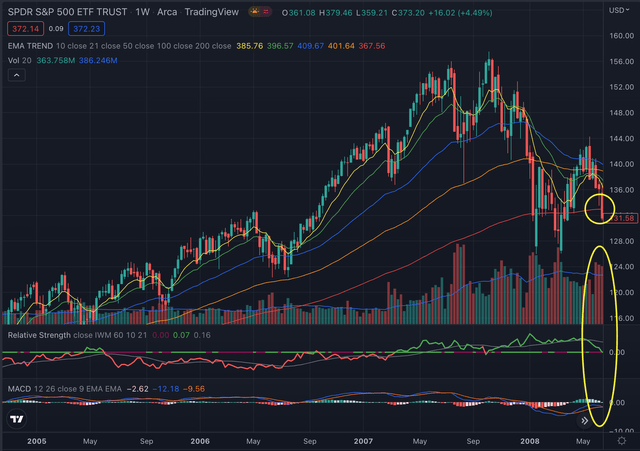Collapse the indicator legend with the caret button
This screenshot has height=451, width=640.
[x=17, y=76]
